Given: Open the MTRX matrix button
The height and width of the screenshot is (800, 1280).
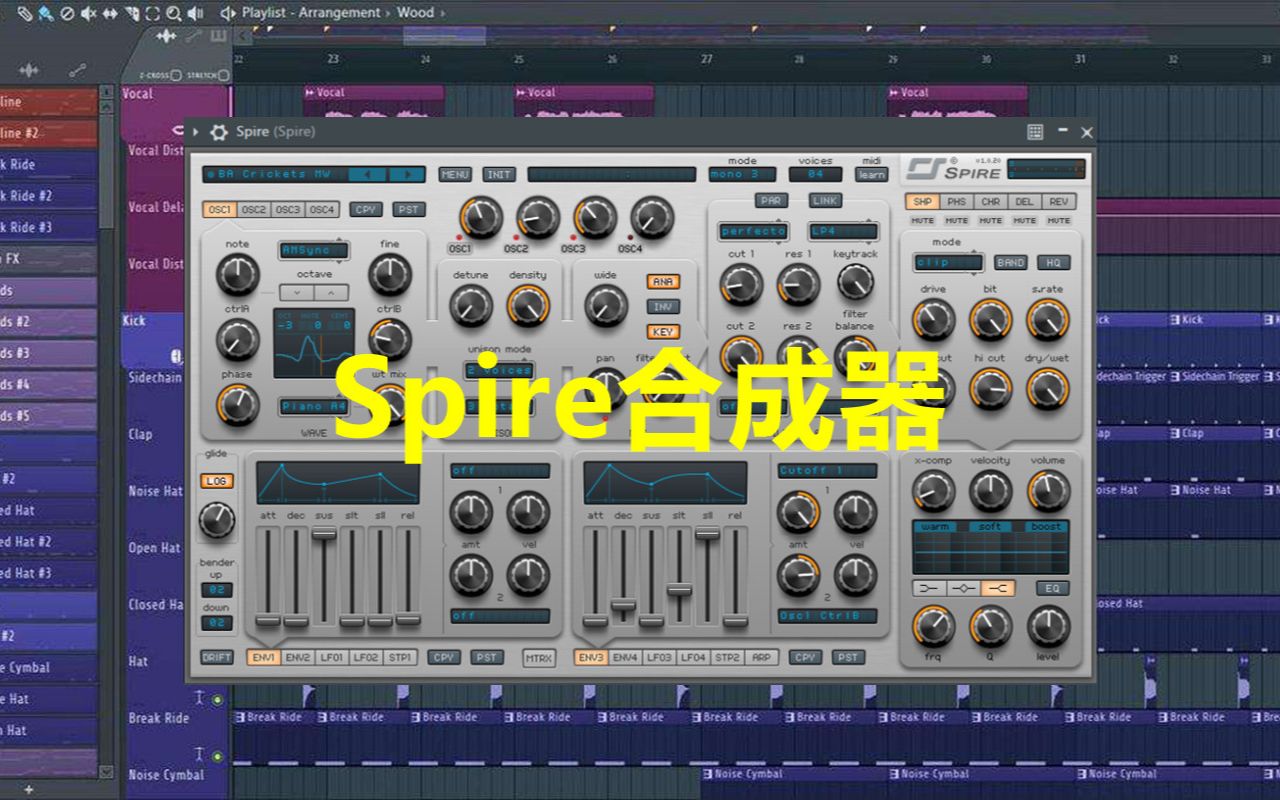Looking at the screenshot, I should coord(539,658).
